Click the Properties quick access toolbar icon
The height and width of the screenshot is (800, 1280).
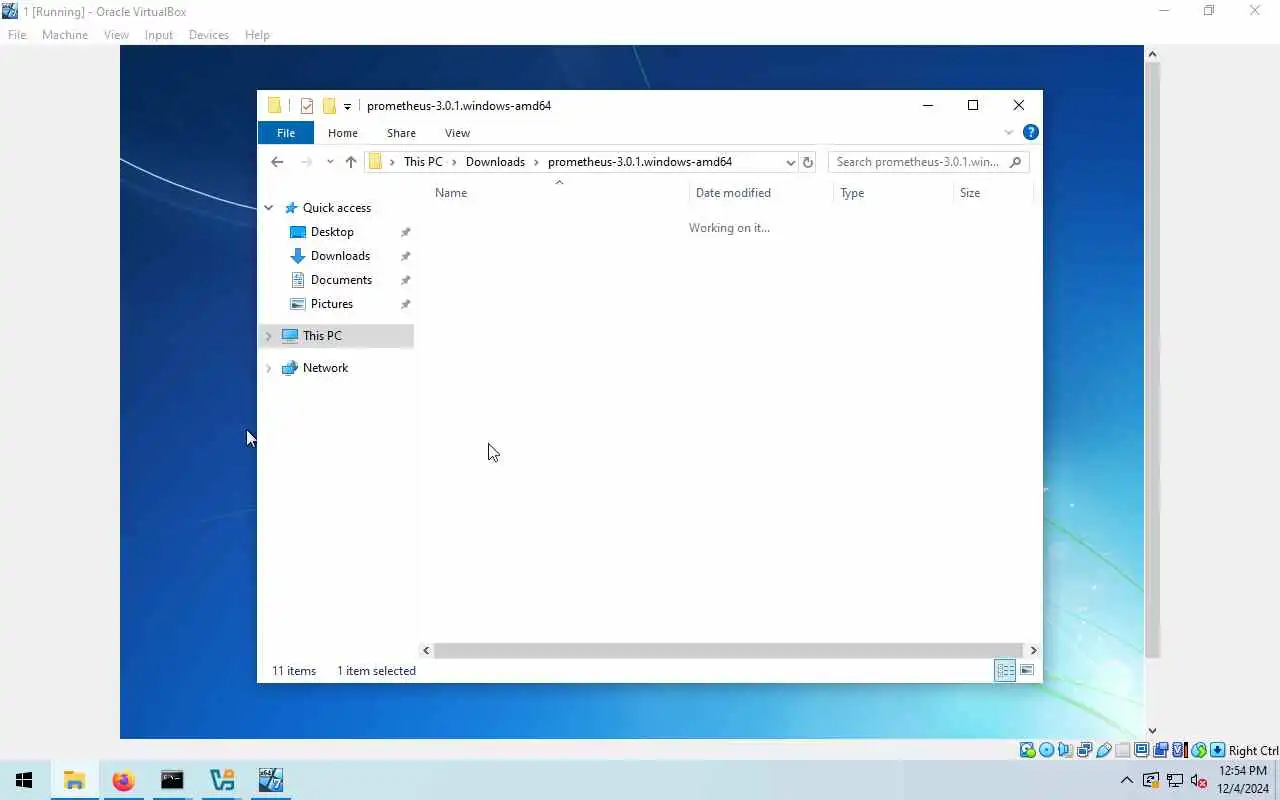tap(307, 106)
